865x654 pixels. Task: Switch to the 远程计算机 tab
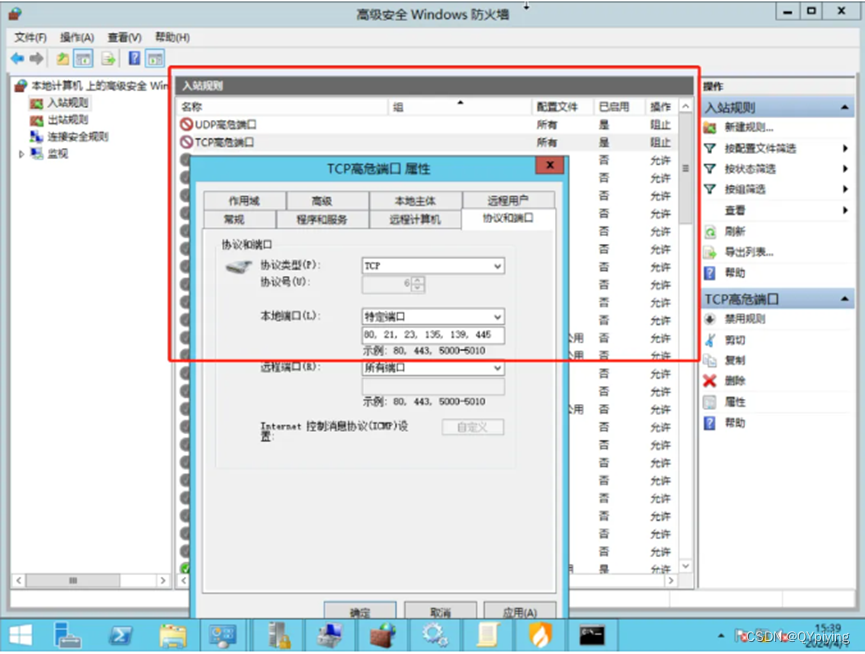coord(415,219)
